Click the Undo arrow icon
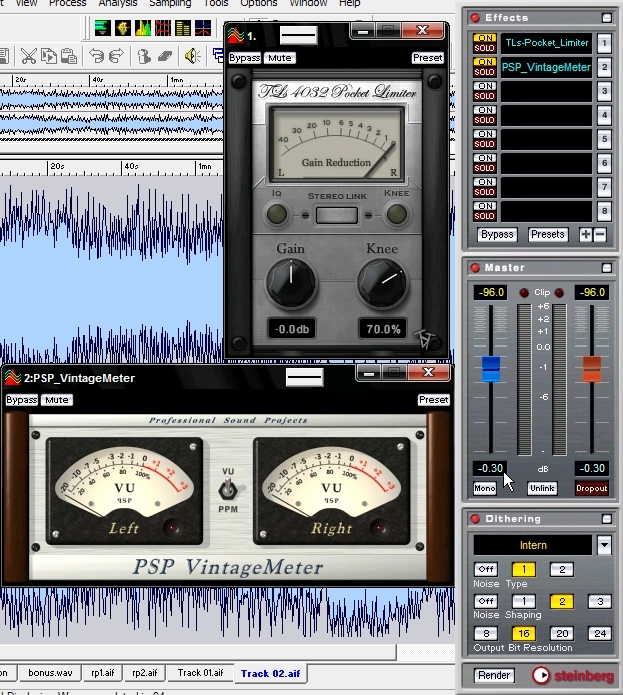The width and height of the screenshot is (623, 695). (96, 56)
